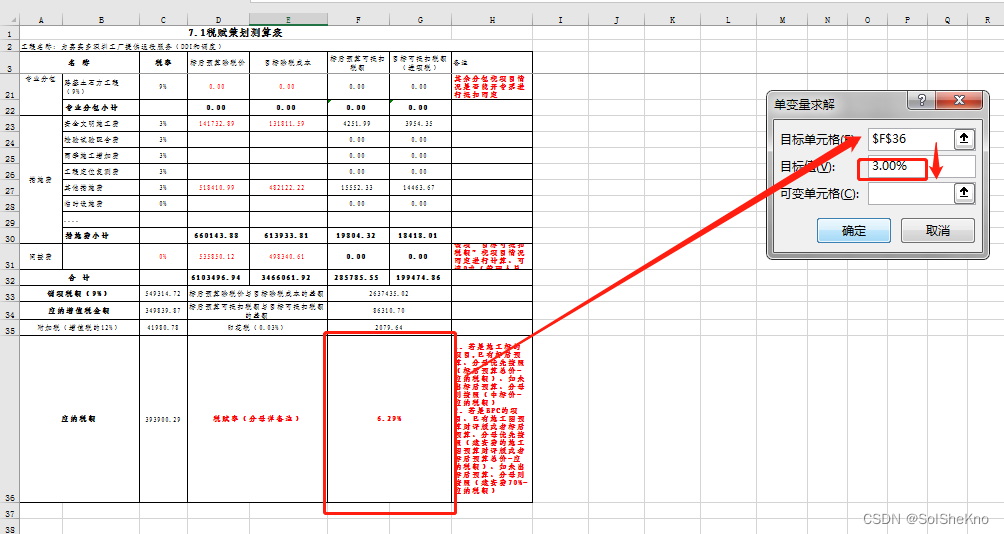Collapse dialog for 可变单元格 range picker

[x=964, y=193]
